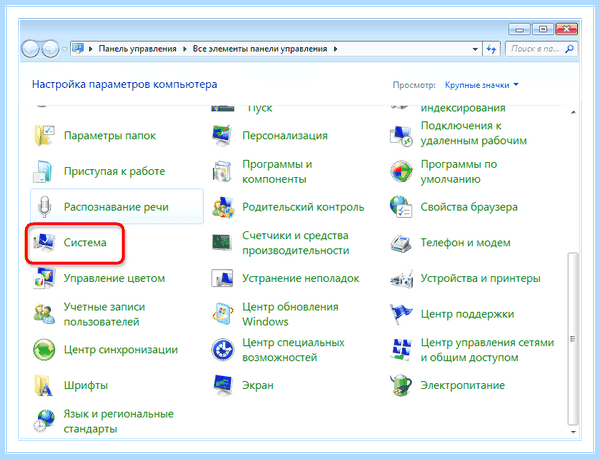
Task: Click the vertical scrollbar thumb
Action: coord(573,339)
